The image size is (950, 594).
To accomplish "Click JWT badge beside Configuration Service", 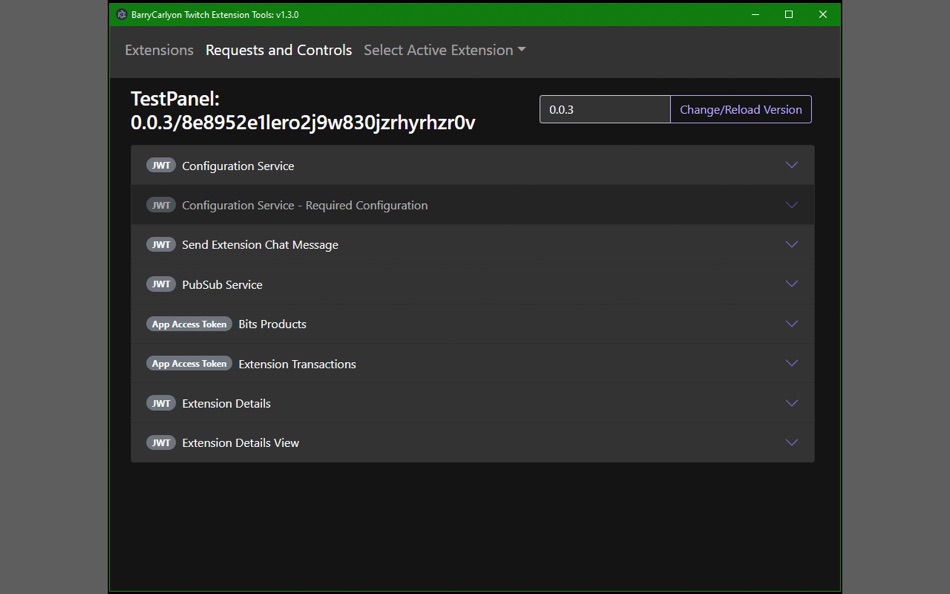I will pyautogui.click(x=161, y=165).
